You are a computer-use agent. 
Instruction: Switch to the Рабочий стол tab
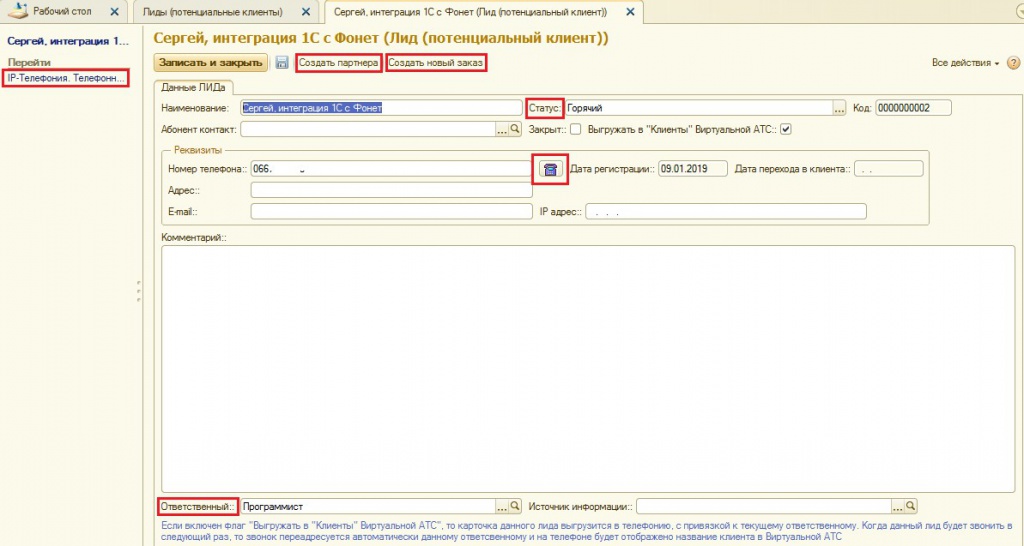[x=62, y=12]
